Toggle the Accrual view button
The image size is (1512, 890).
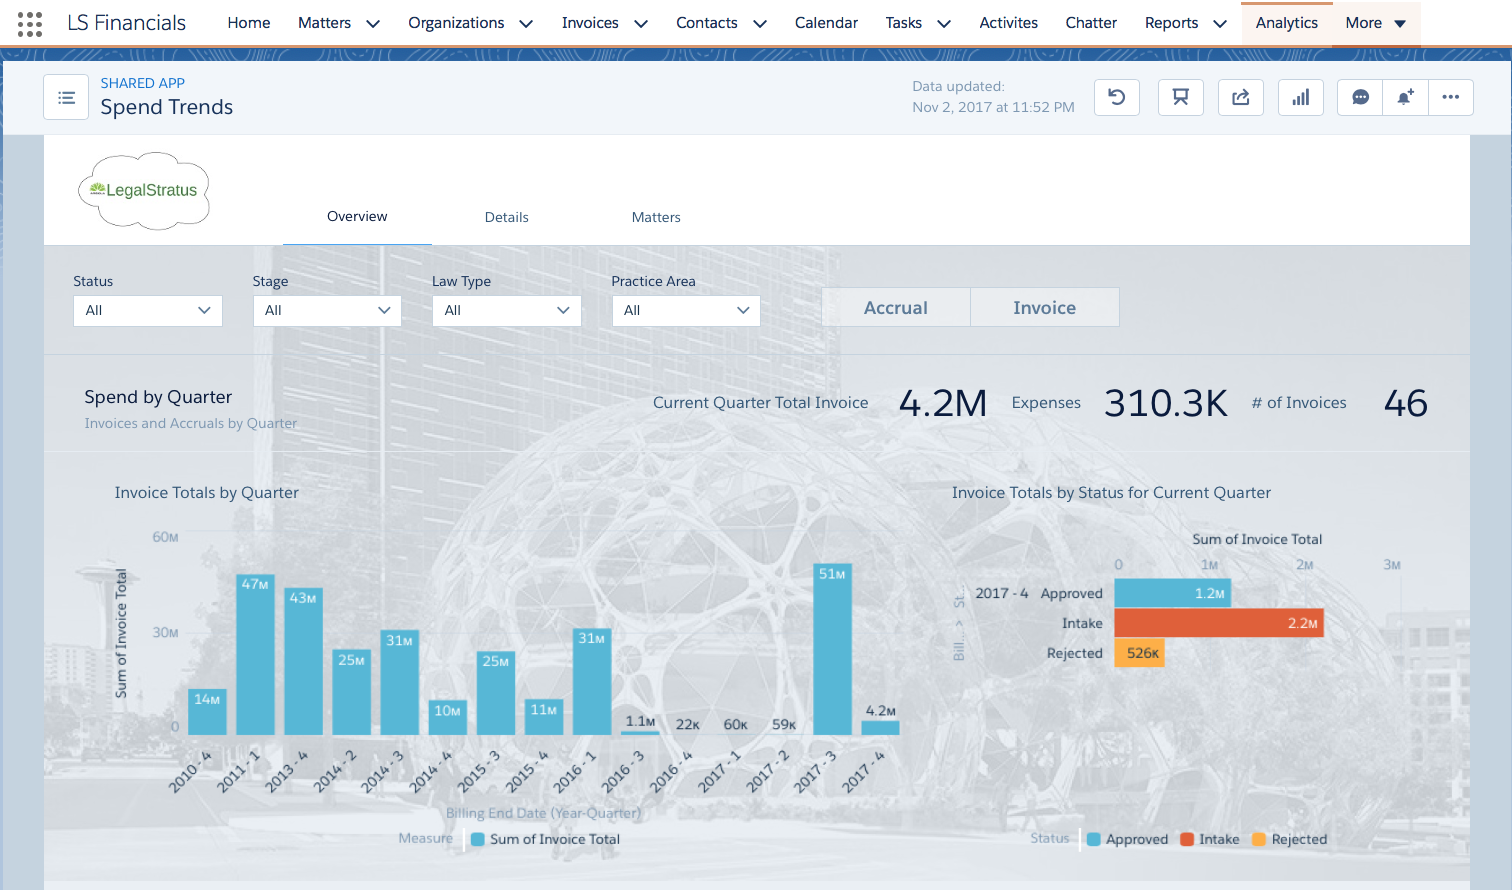click(x=896, y=308)
